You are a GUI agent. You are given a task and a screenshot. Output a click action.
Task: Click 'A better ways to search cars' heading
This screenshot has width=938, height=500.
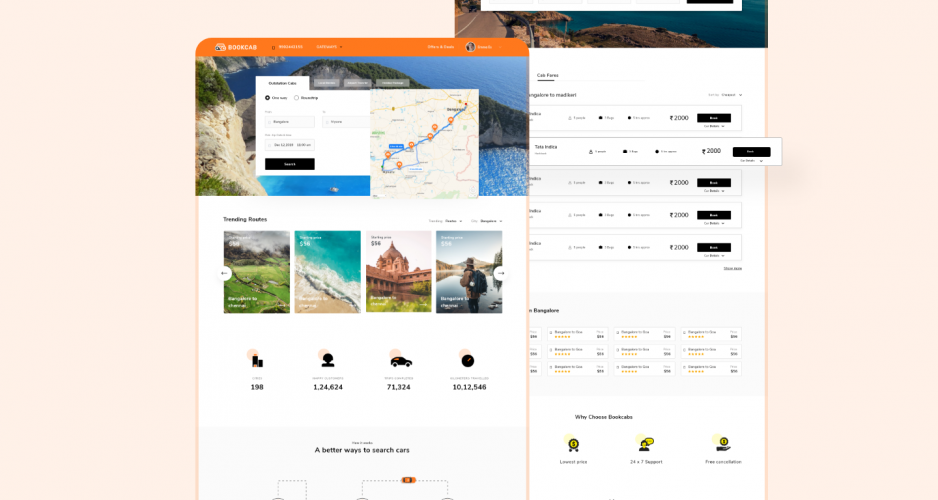362,450
